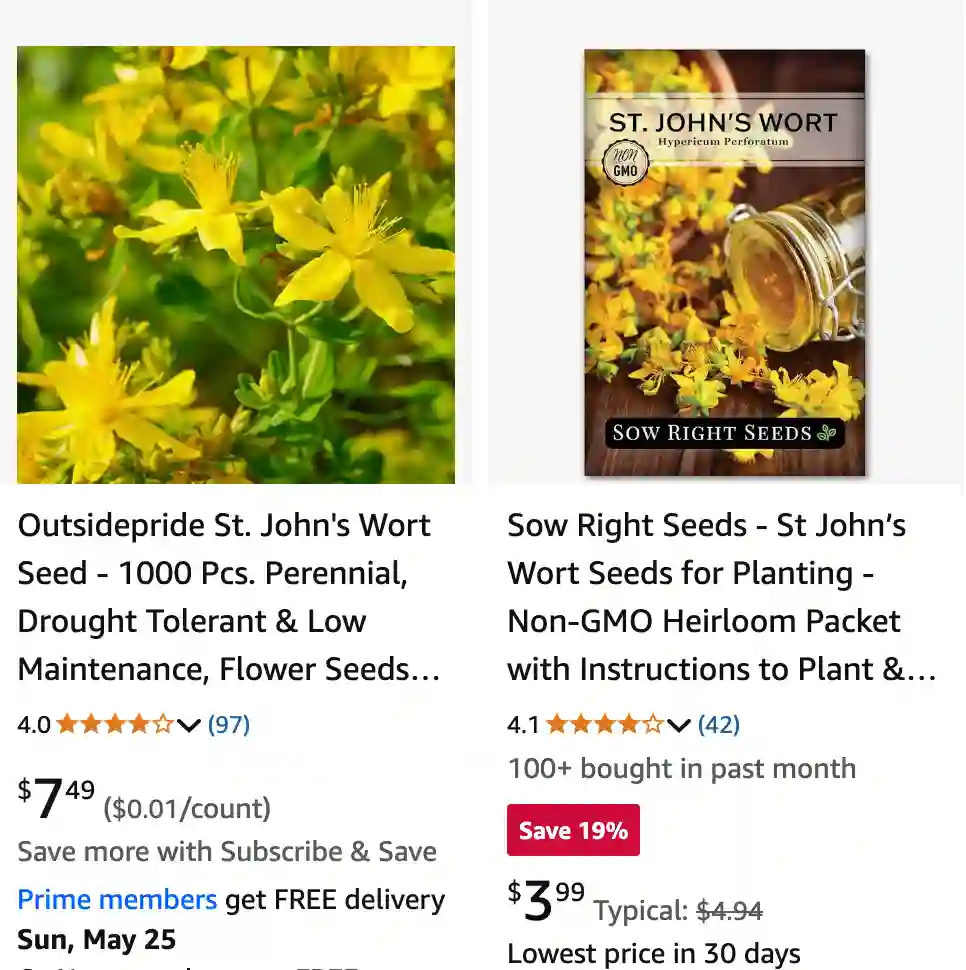Click the Sun, May 25 delivery date

pyautogui.click(x=97, y=939)
